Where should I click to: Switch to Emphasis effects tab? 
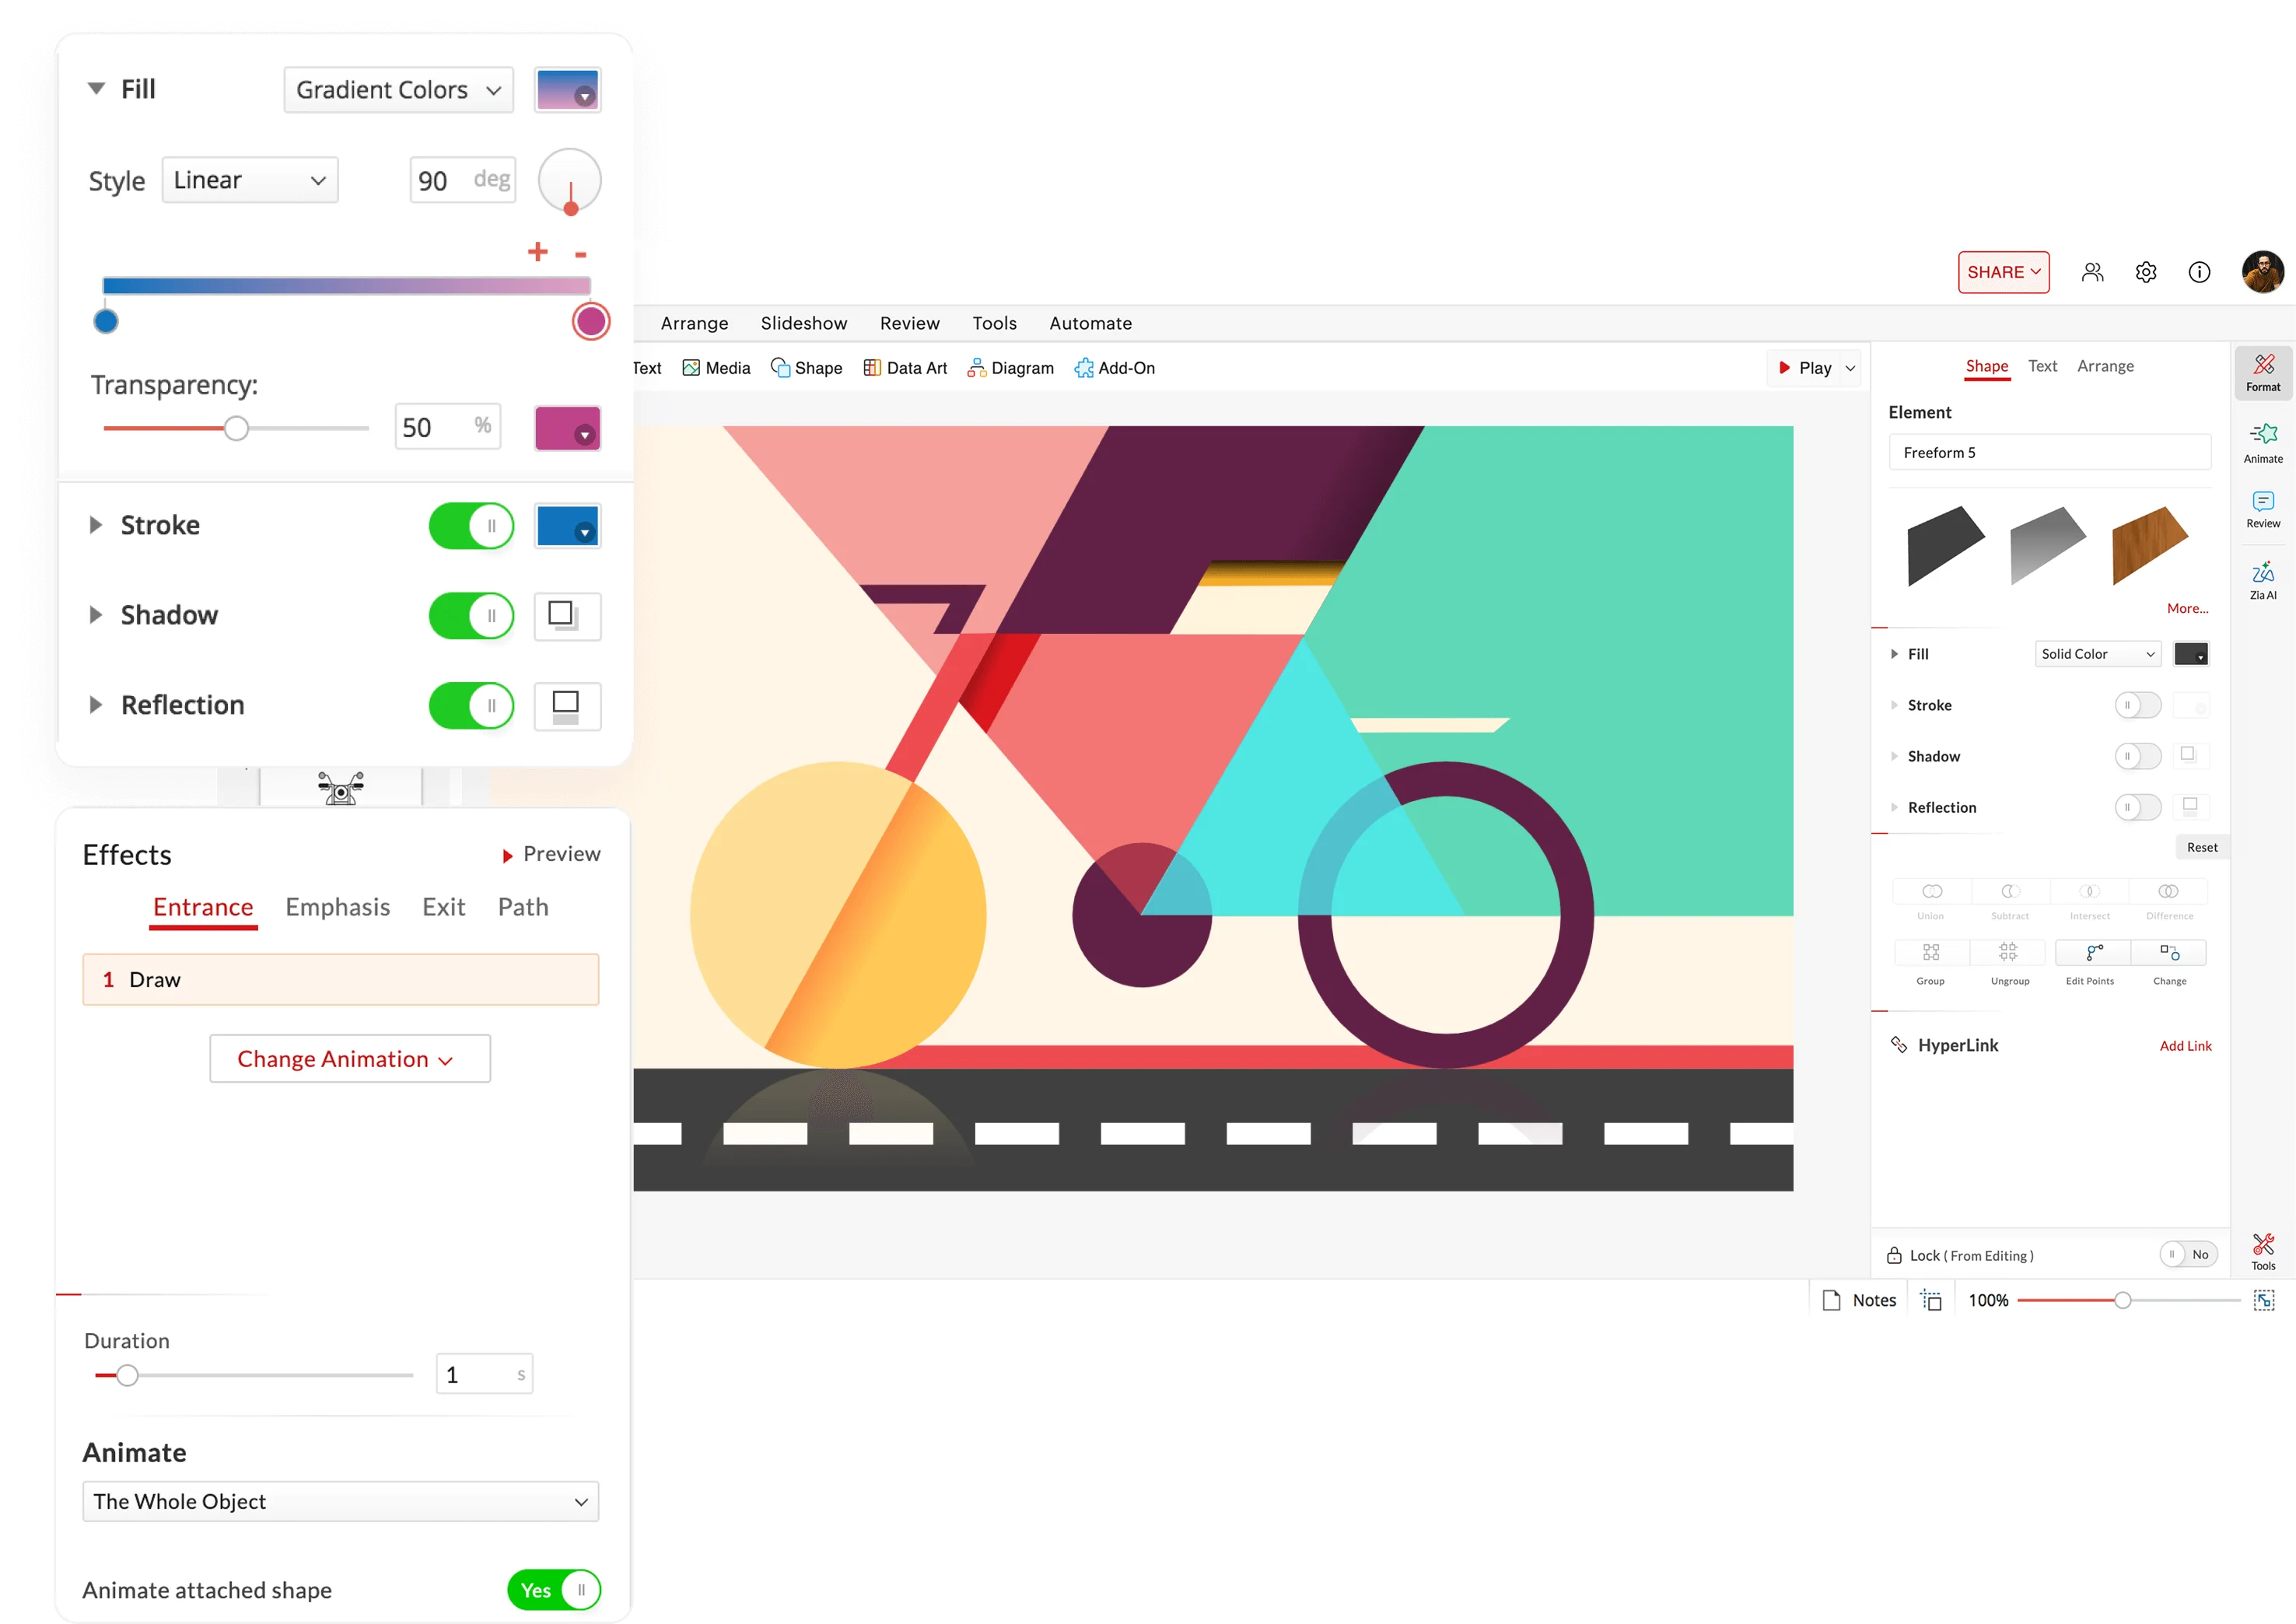[x=338, y=907]
